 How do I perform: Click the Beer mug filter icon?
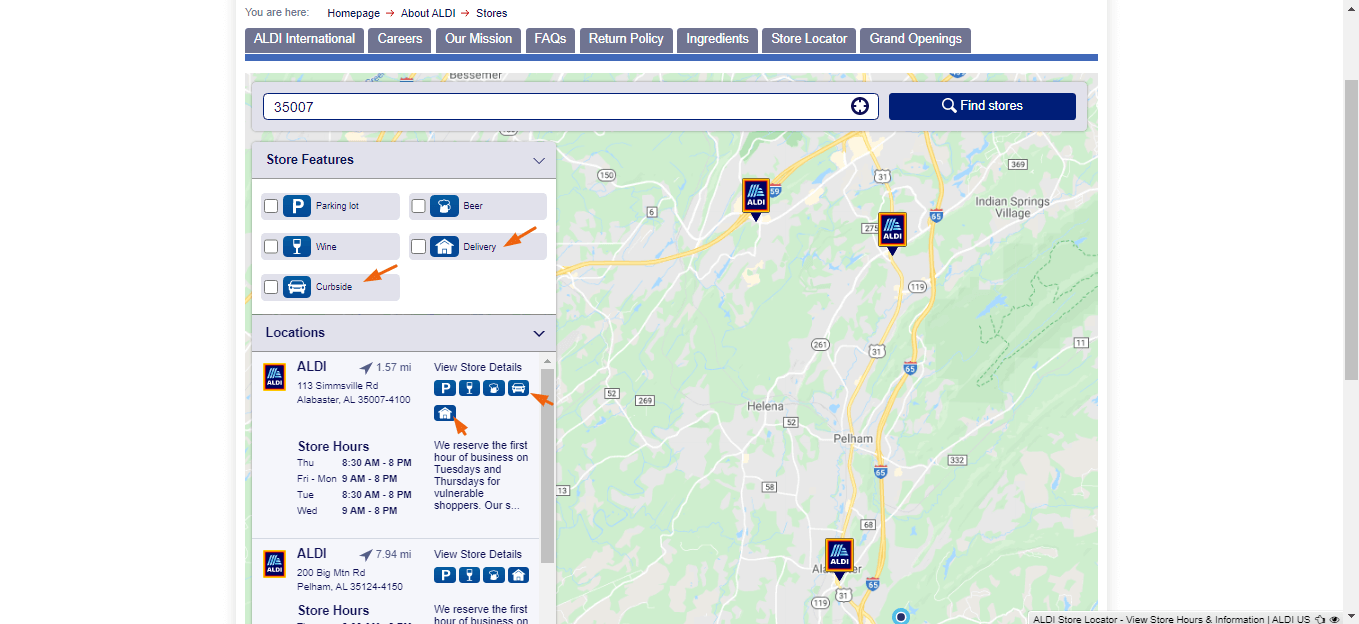(444, 206)
